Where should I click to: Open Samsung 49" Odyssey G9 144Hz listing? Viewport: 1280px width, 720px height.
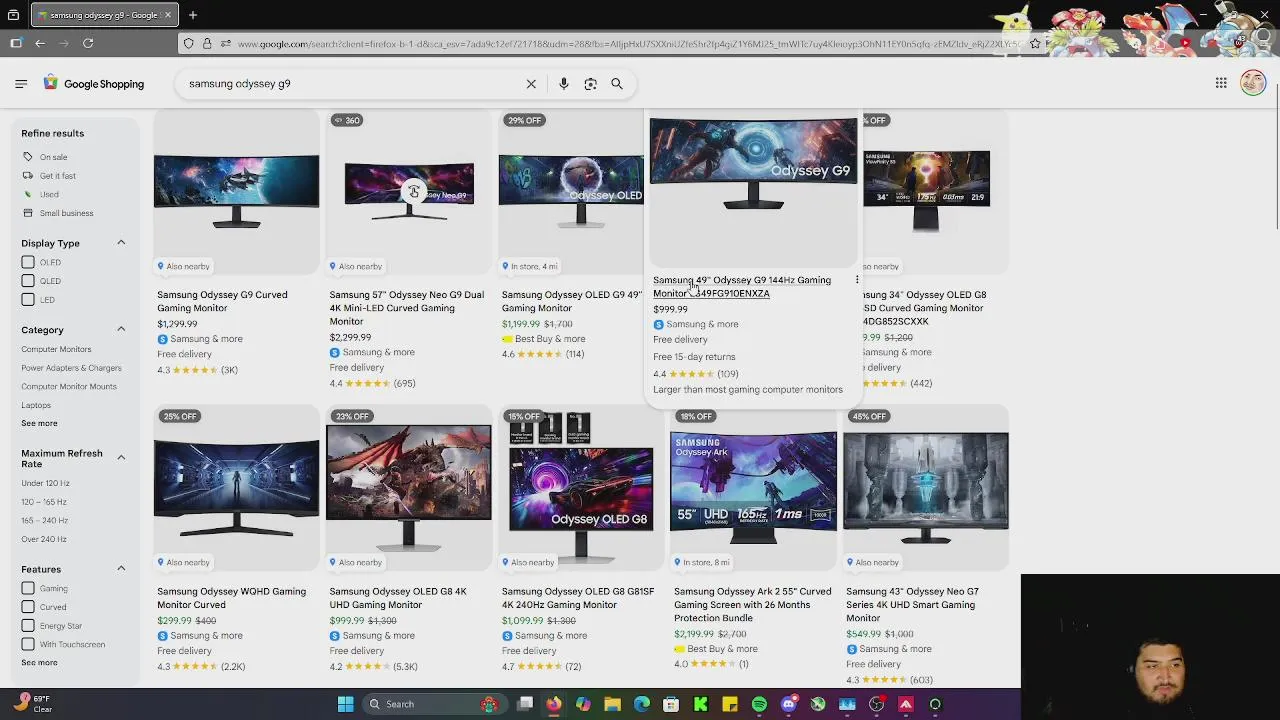point(742,287)
